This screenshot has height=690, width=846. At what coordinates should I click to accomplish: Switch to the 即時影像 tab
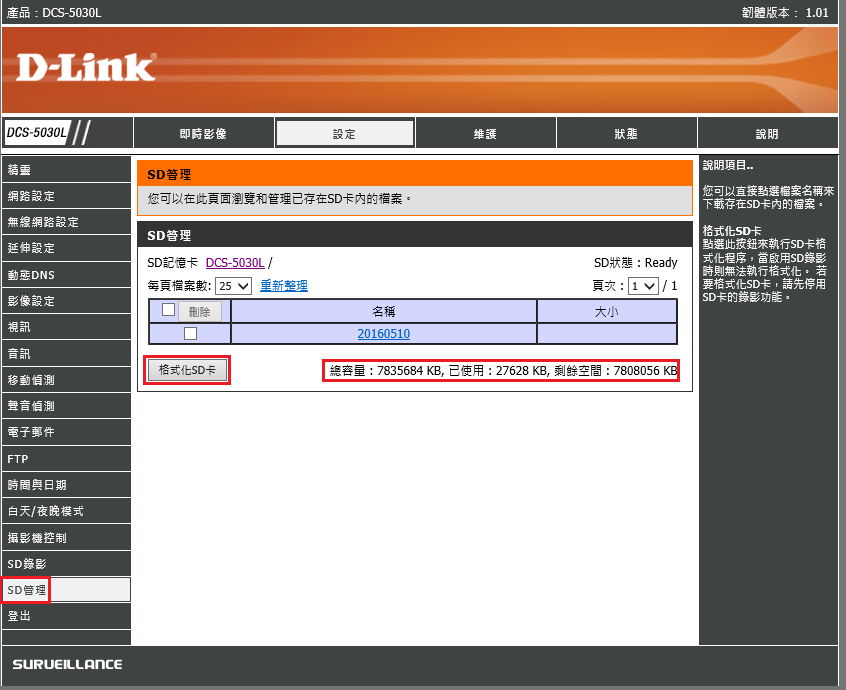pos(203,134)
